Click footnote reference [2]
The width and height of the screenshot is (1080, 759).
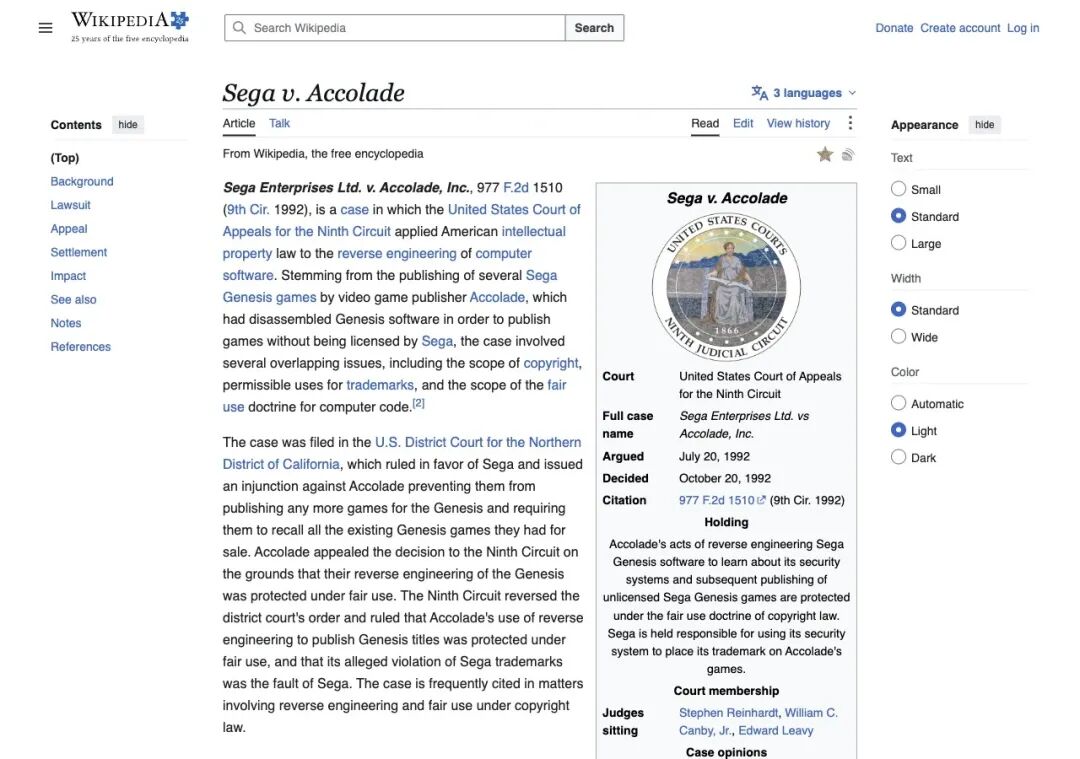418,404
